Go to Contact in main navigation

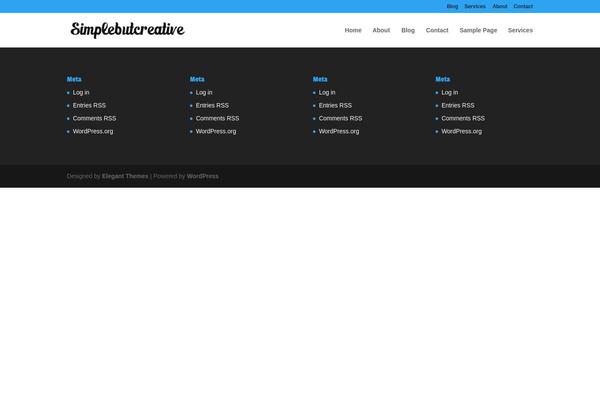437,30
